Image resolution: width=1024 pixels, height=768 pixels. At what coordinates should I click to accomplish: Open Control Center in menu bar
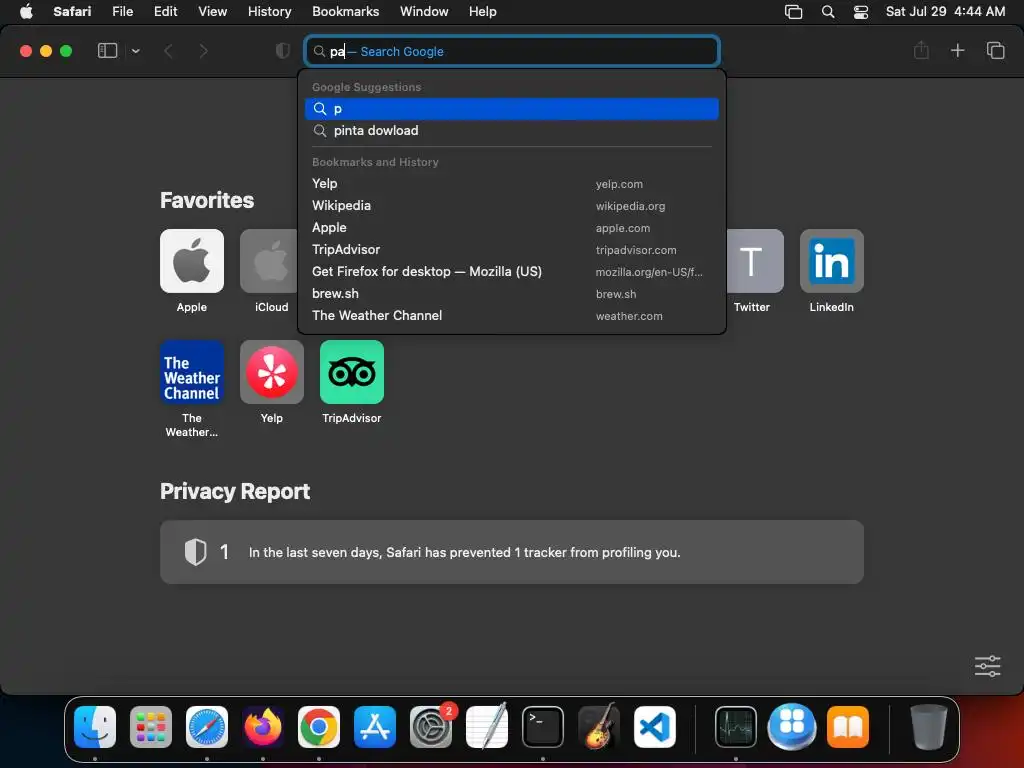click(861, 12)
